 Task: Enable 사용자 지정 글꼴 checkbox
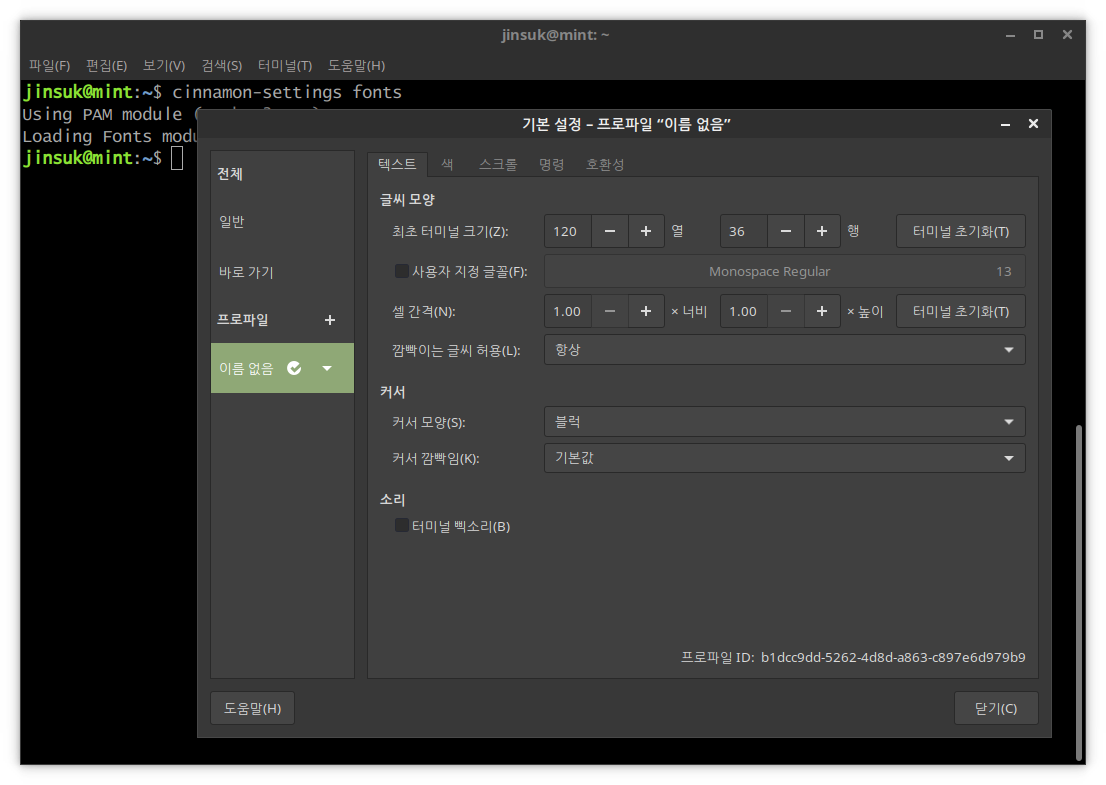401,271
